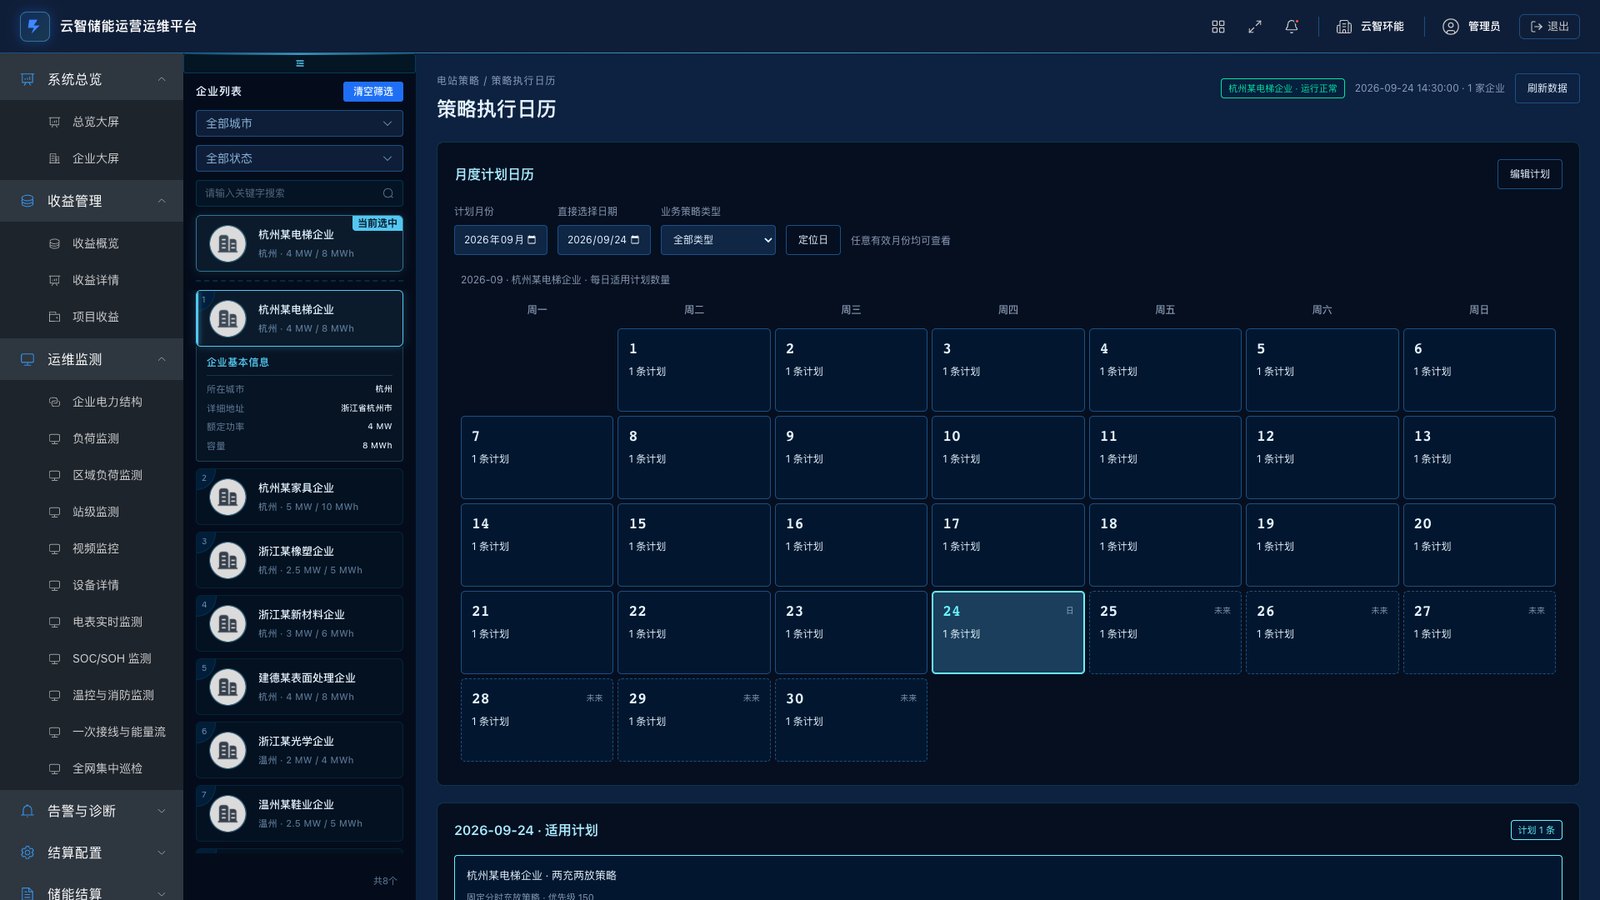This screenshot has width=1600, height=900.
Task: Click the 云智环能 organization icon
Action: pyautogui.click(x=1344, y=27)
